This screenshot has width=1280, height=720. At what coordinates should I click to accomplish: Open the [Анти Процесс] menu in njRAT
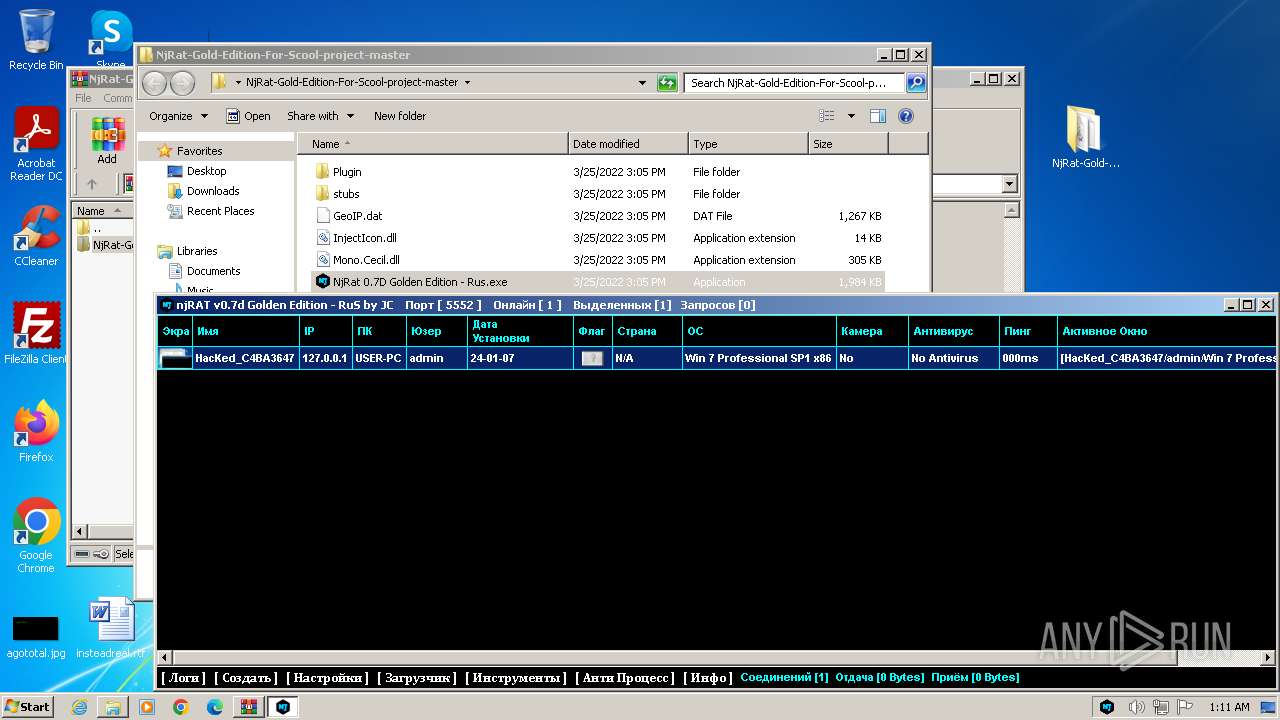click(x=626, y=678)
